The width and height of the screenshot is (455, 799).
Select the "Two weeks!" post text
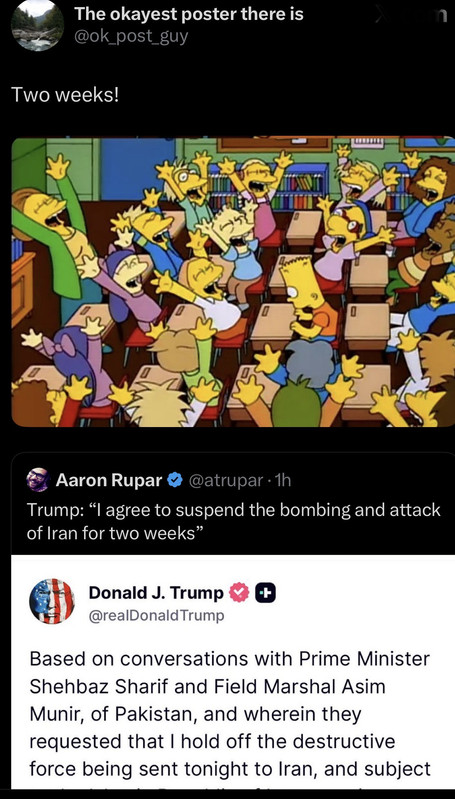pyautogui.click(x=64, y=94)
